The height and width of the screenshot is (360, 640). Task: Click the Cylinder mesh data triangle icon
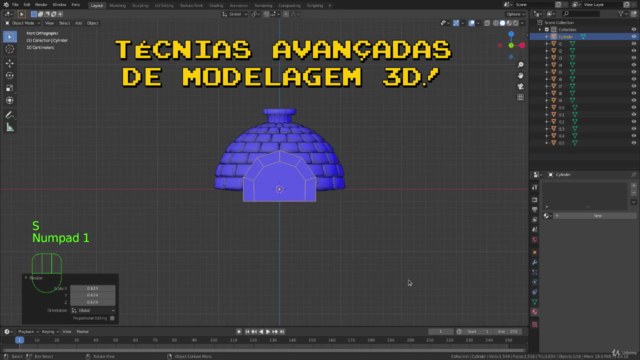point(583,37)
